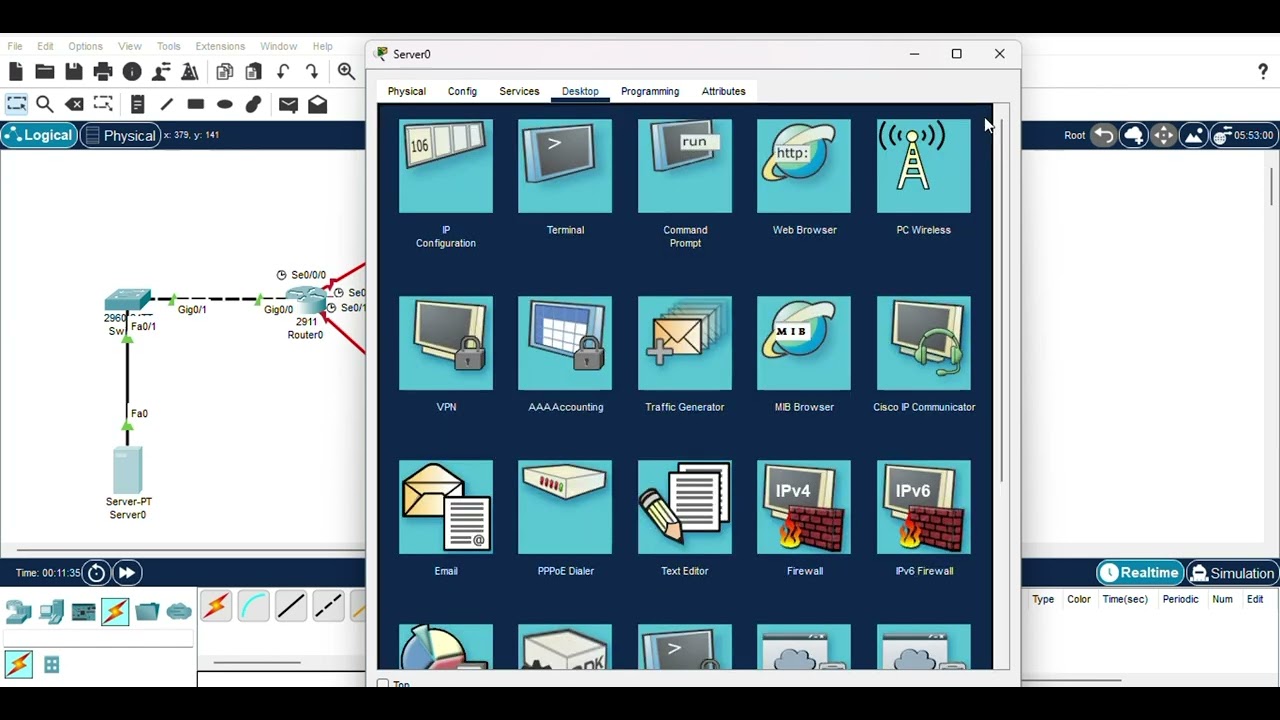
Task: Pick the Console cable connection
Action: pyautogui.click(x=254, y=606)
